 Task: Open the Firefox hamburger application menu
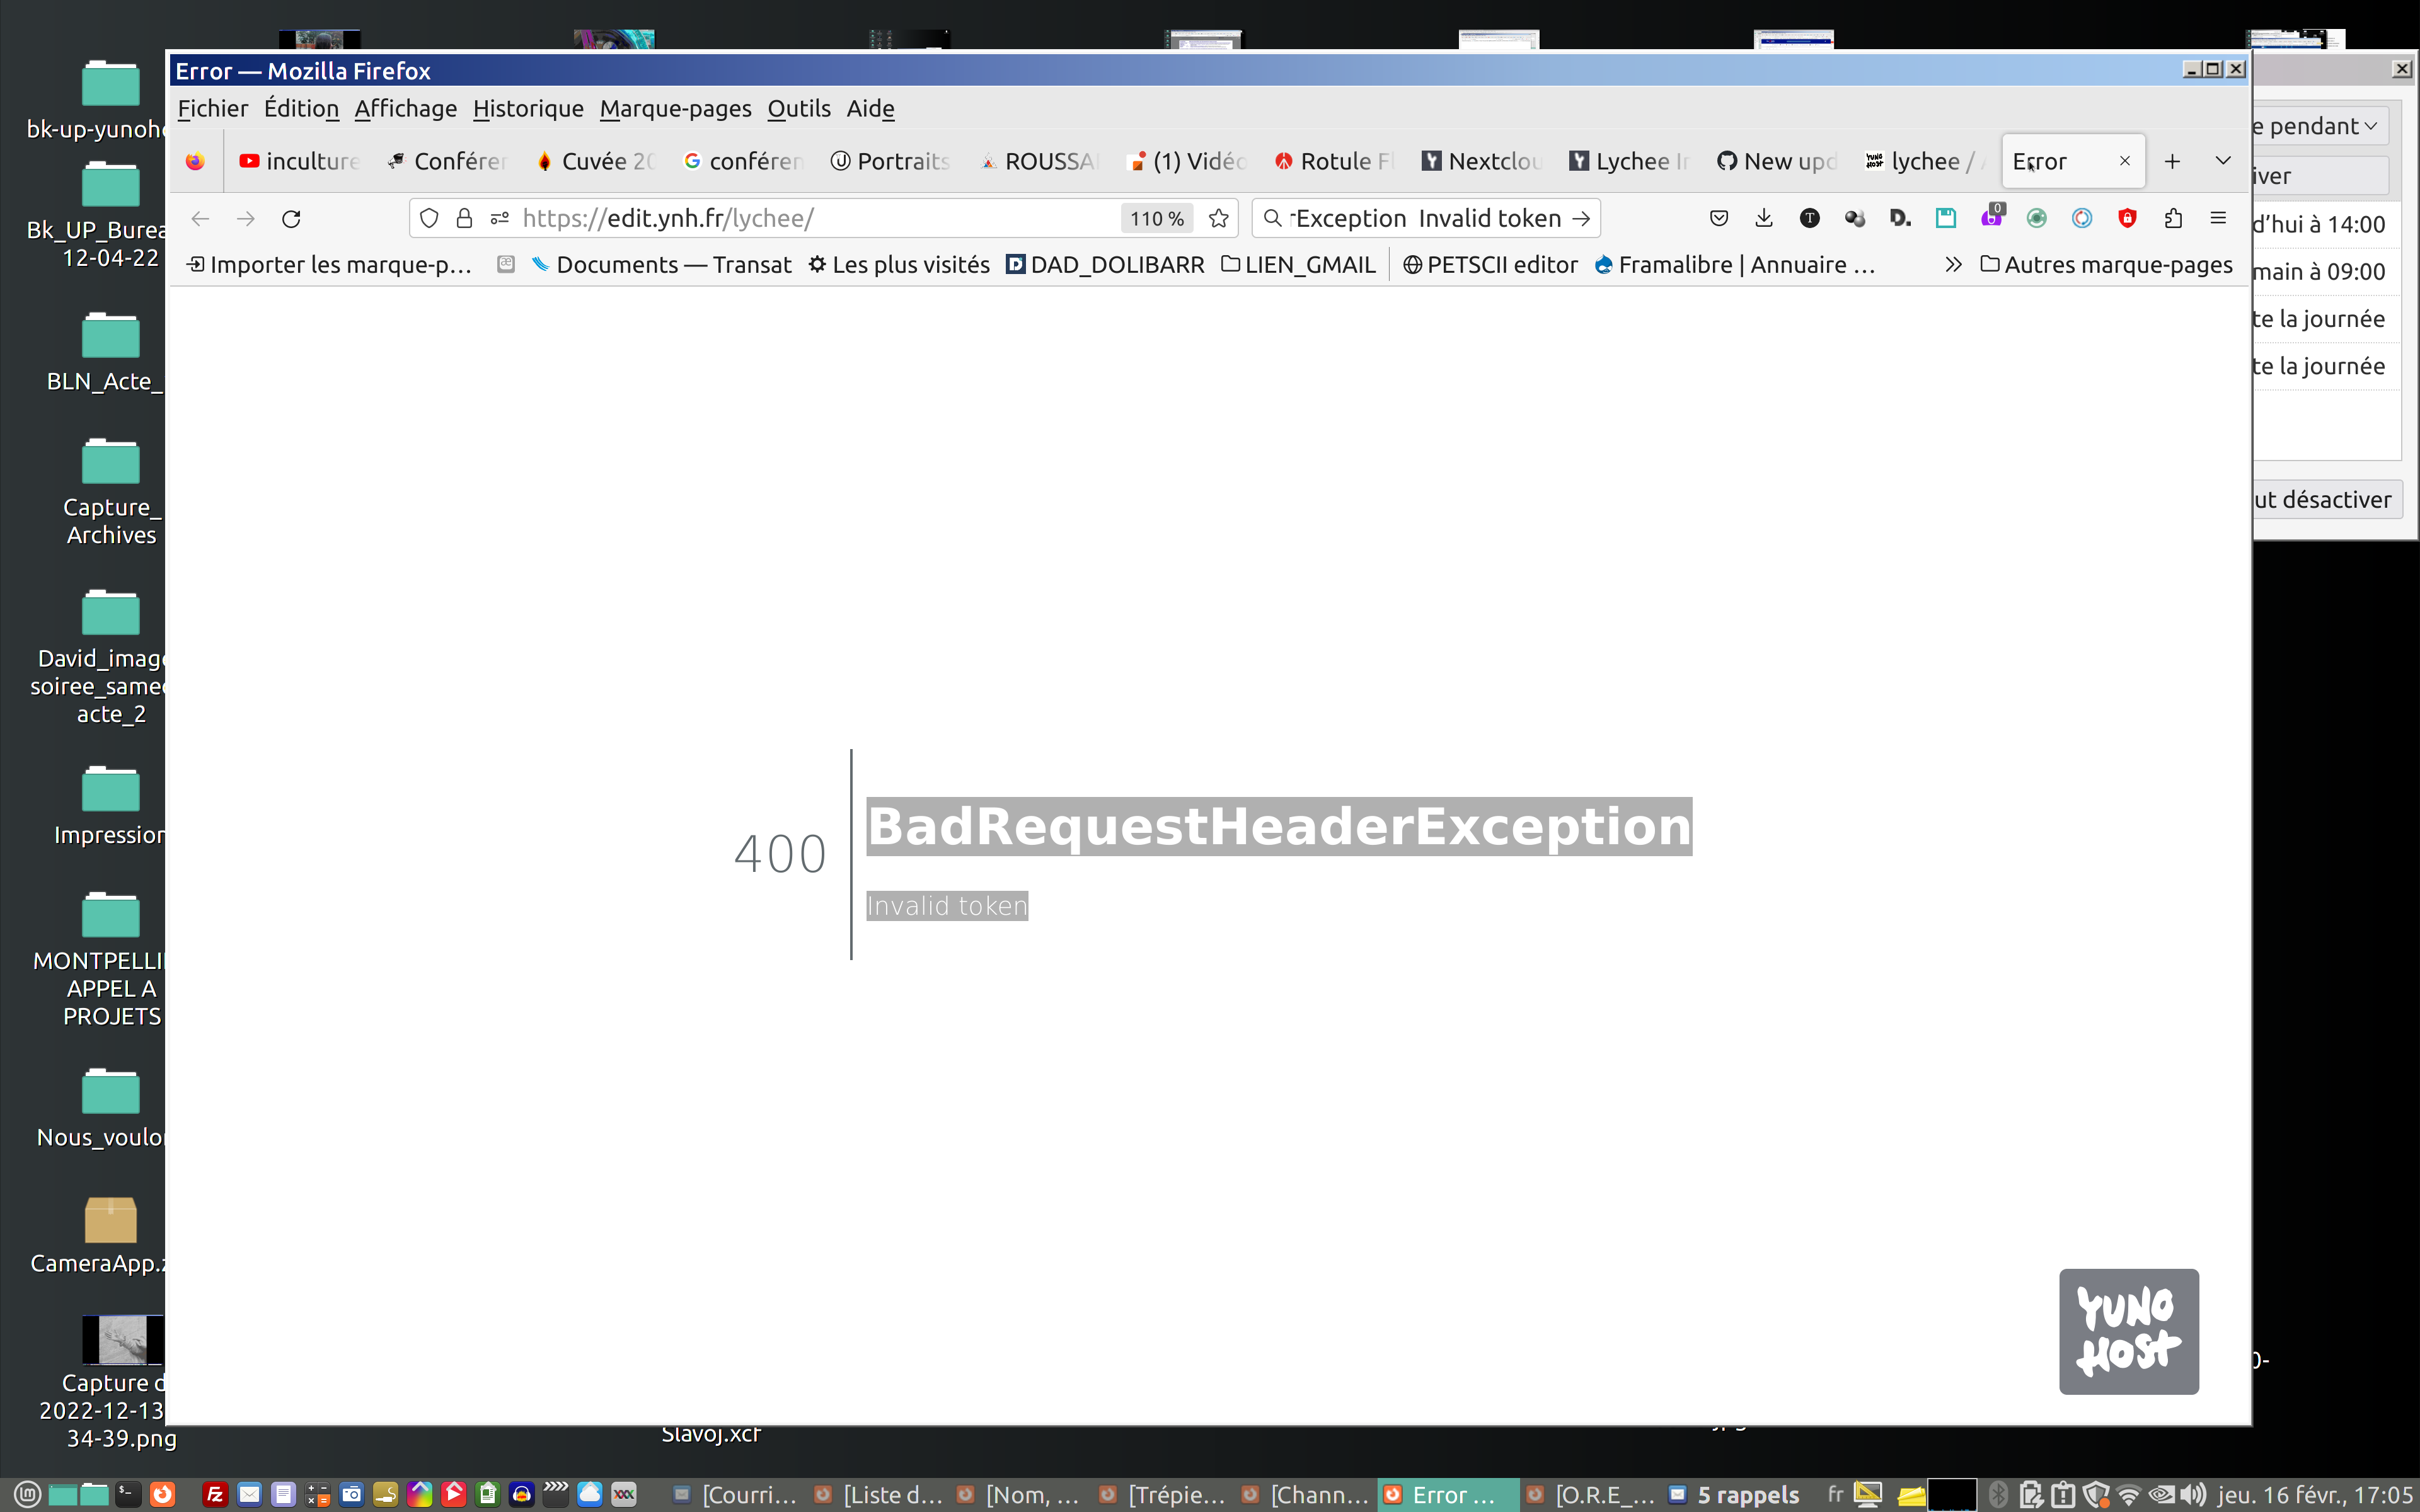click(x=2218, y=218)
